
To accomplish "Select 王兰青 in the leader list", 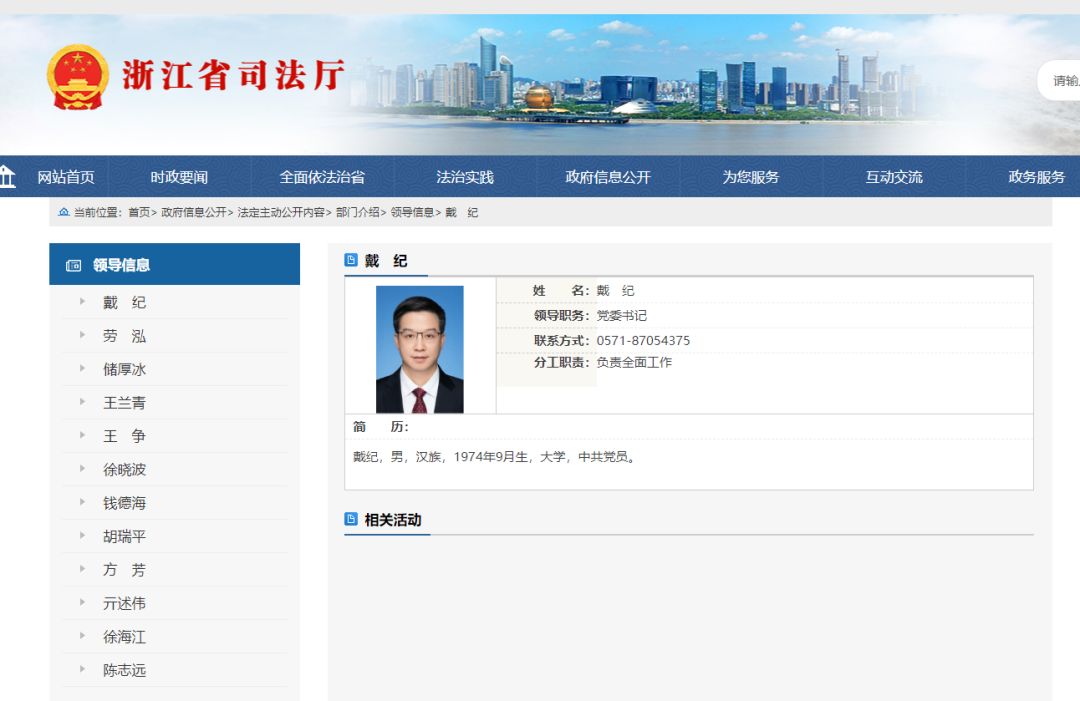I will (x=125, y=403).
